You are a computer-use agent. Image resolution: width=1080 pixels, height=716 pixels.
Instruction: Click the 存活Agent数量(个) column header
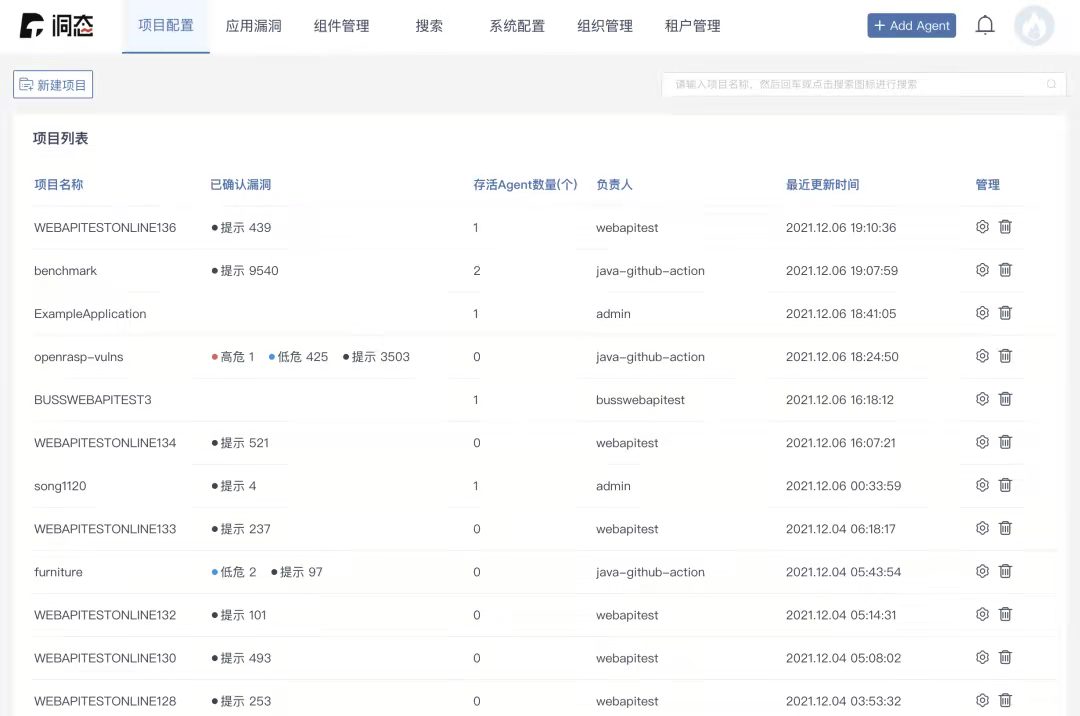525,185
